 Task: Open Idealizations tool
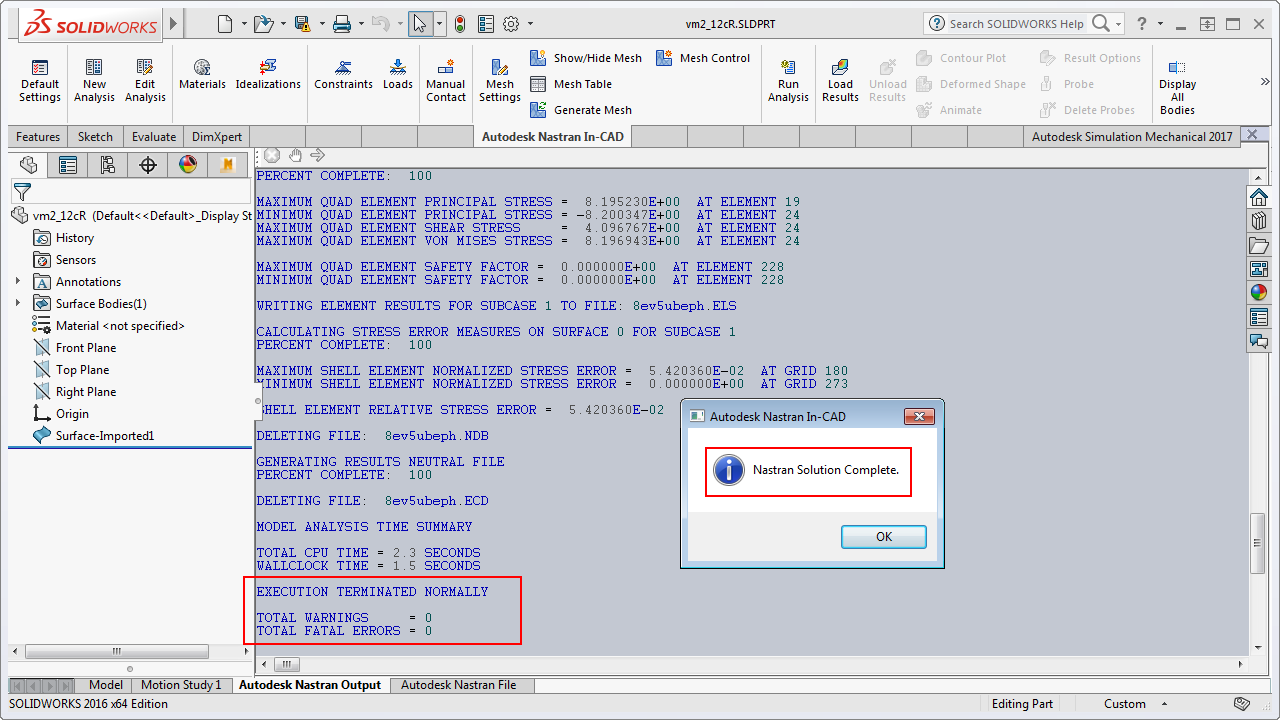(268, 74)
